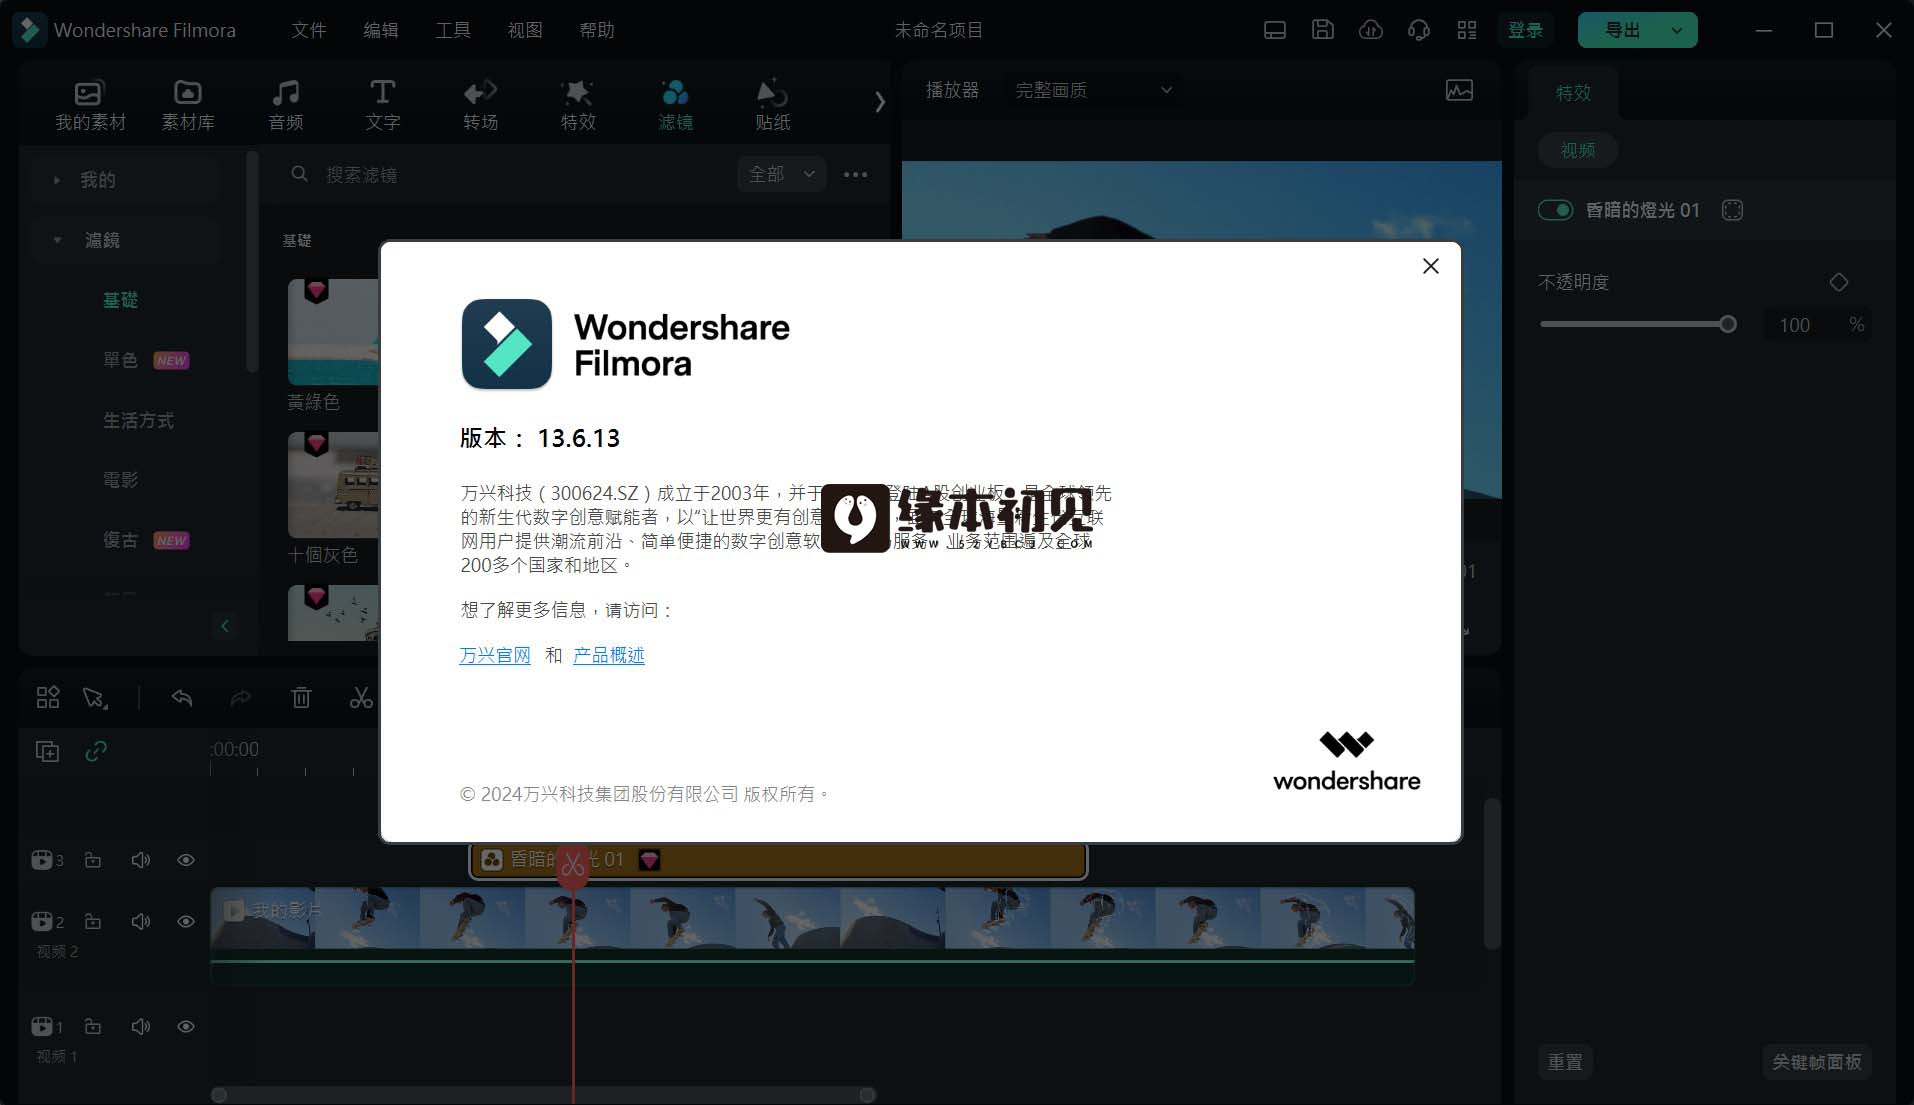1914x1105 pixels.
Task: Open the Audio (音频) panel
Action: coord(286,105)
